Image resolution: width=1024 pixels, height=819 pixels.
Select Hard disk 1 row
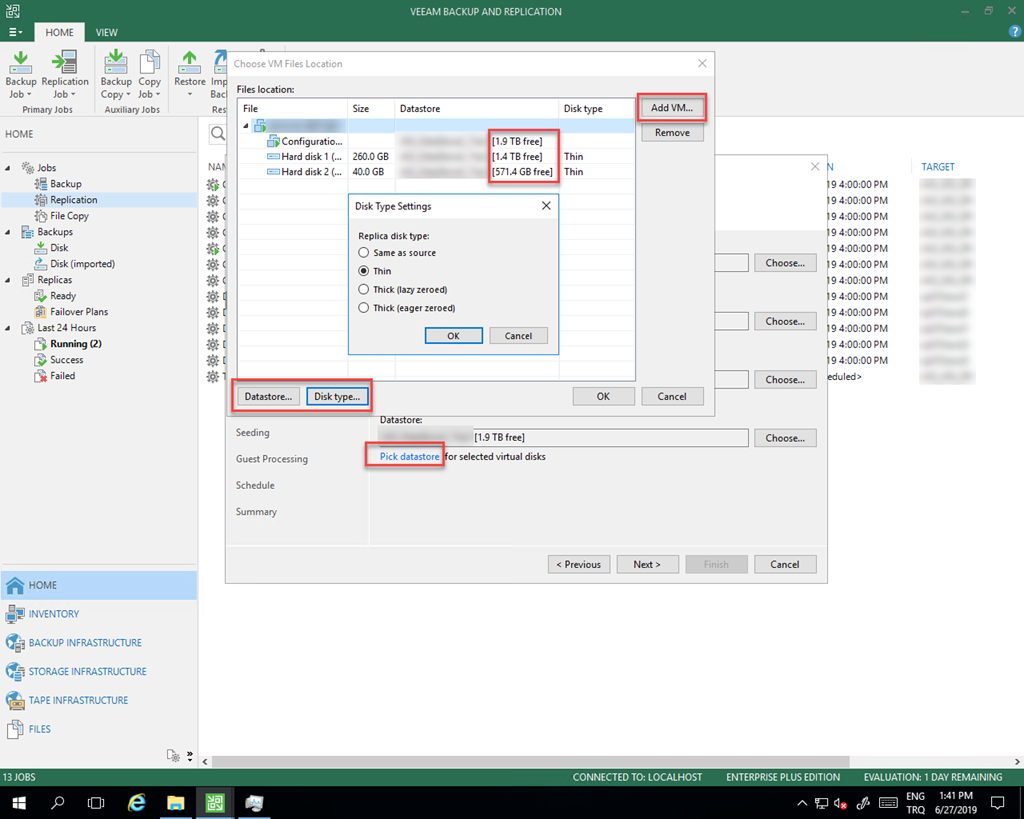tap(436, 157)
